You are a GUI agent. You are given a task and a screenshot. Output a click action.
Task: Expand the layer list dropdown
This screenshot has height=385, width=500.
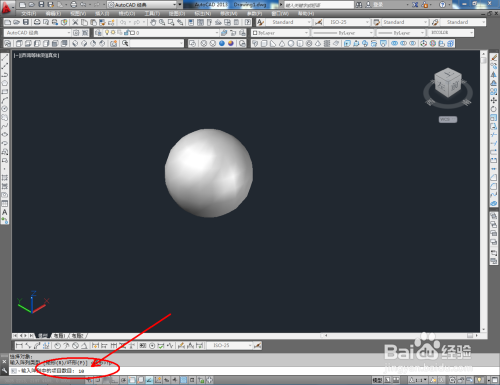point(217,33)
